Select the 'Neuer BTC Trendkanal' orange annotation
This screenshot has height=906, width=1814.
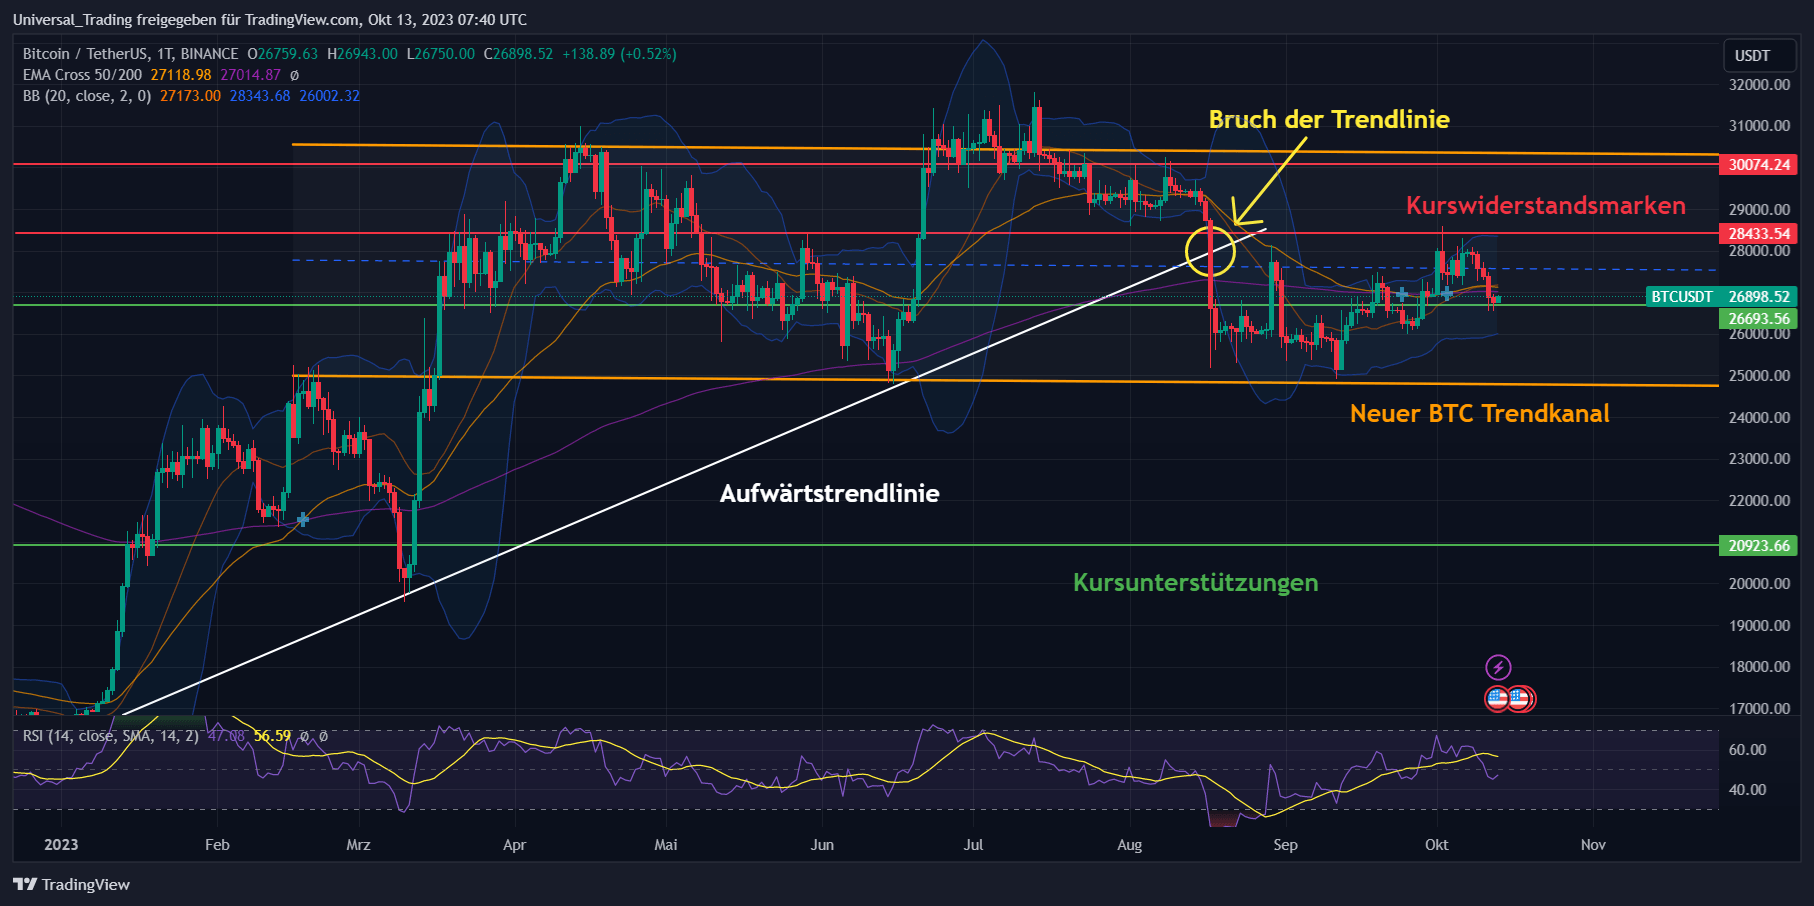pos(1480,413)
